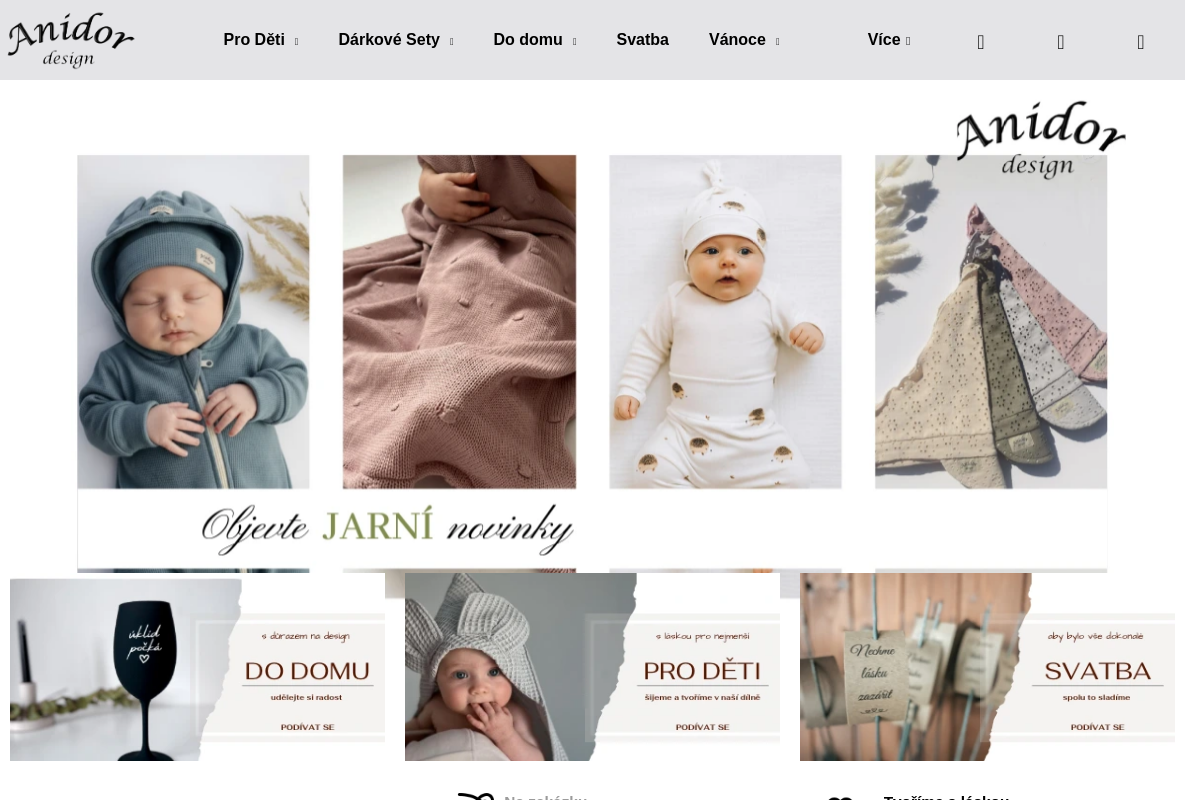
Task: Click the rightmost icon in header bar
Action: tap(1141, 42)
